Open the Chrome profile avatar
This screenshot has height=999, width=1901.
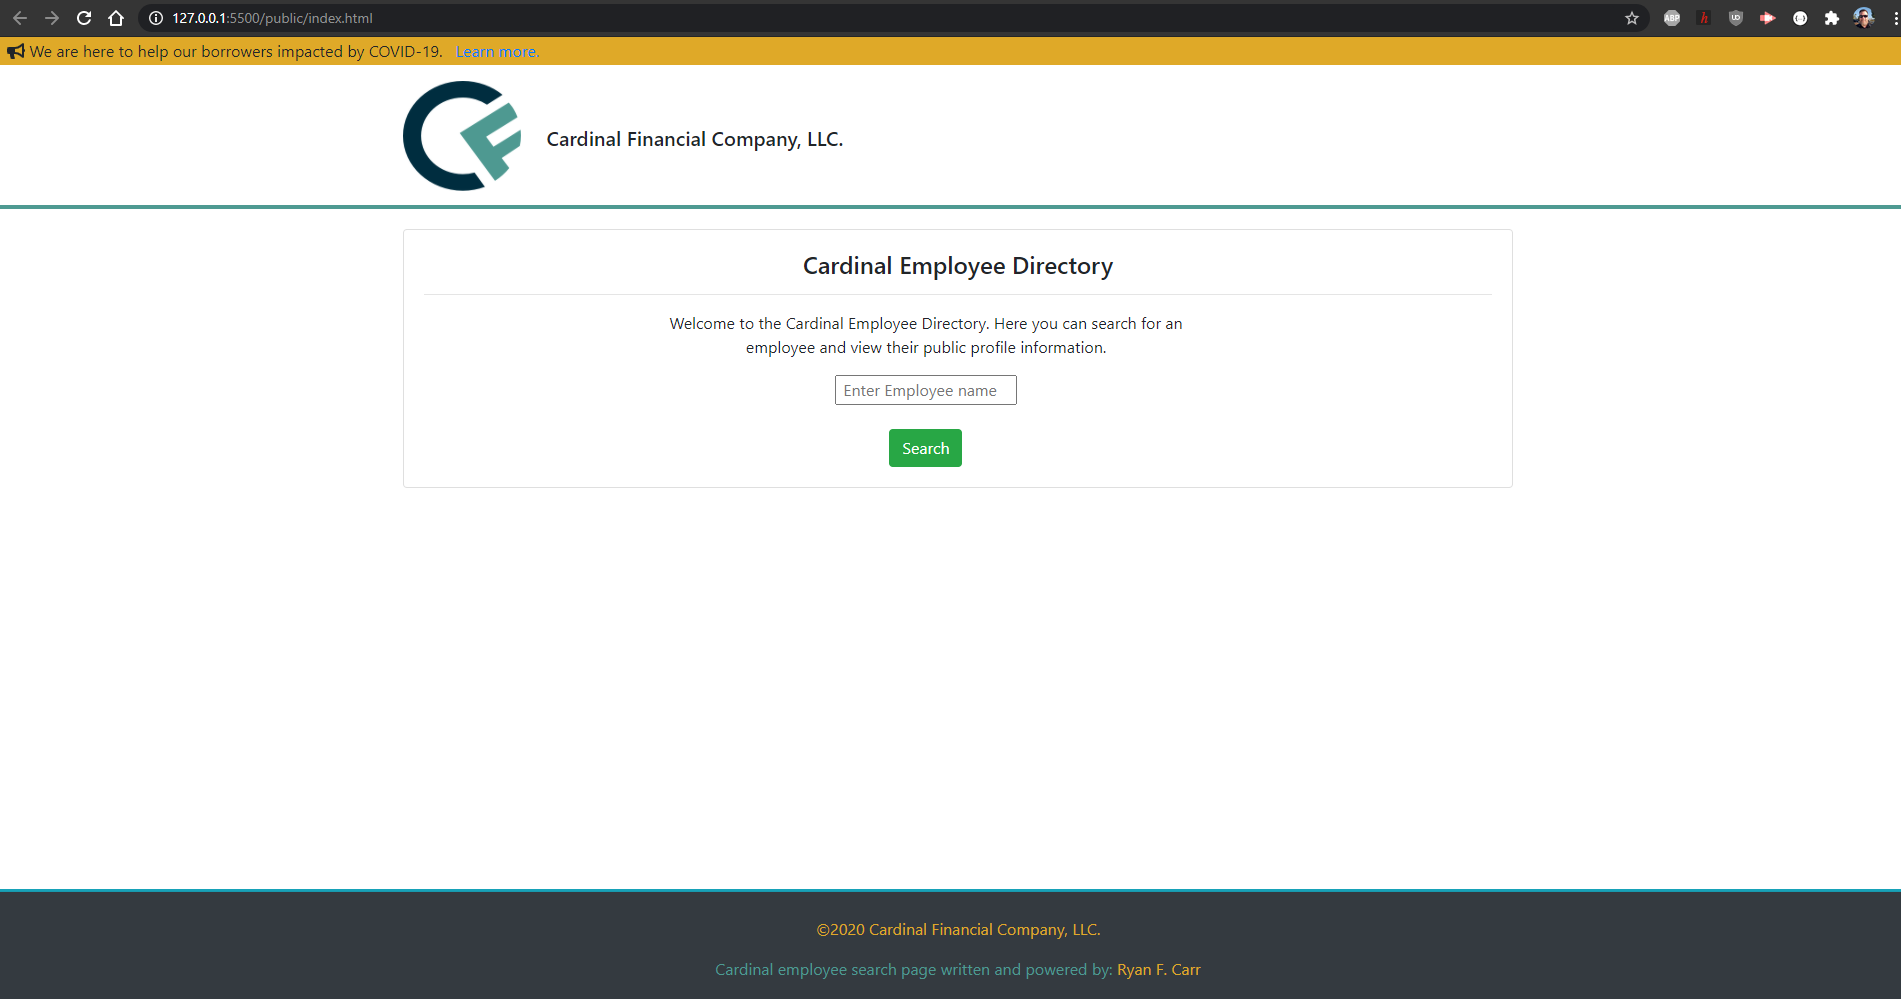click(1863, 17)
